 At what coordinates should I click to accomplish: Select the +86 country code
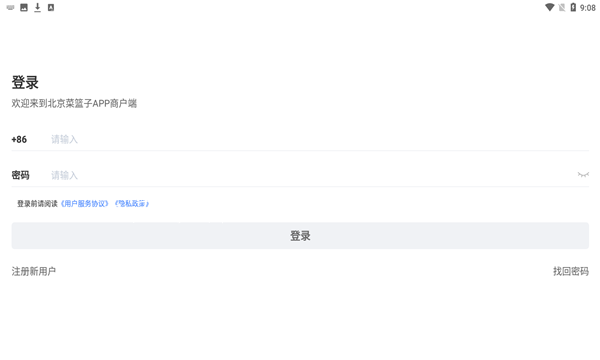click(x=19, y=139)
